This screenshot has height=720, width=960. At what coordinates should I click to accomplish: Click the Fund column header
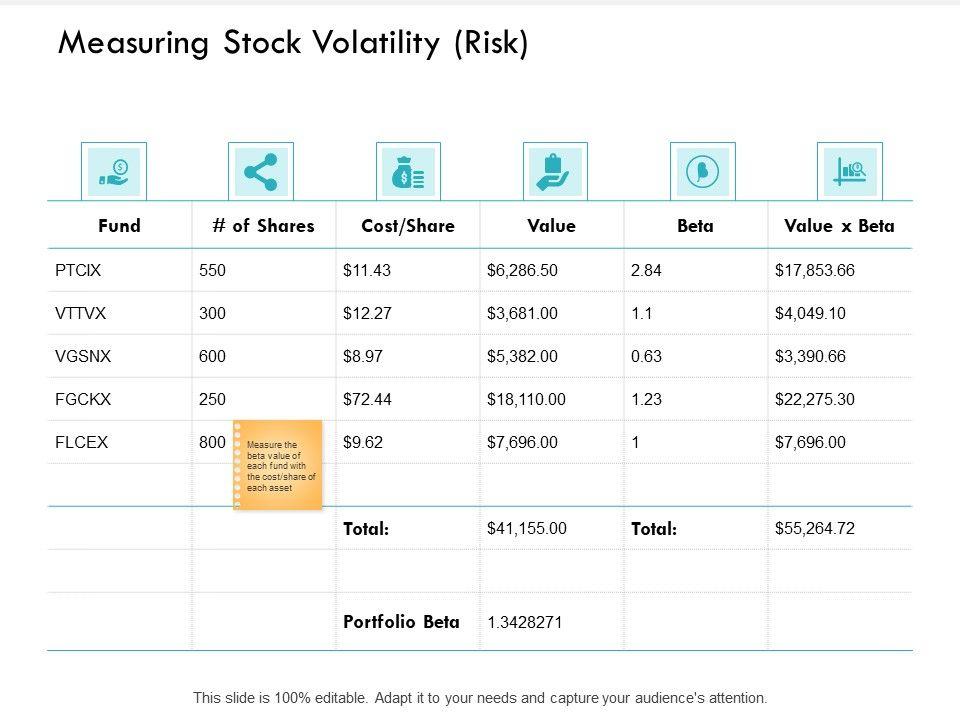[119, 226]
